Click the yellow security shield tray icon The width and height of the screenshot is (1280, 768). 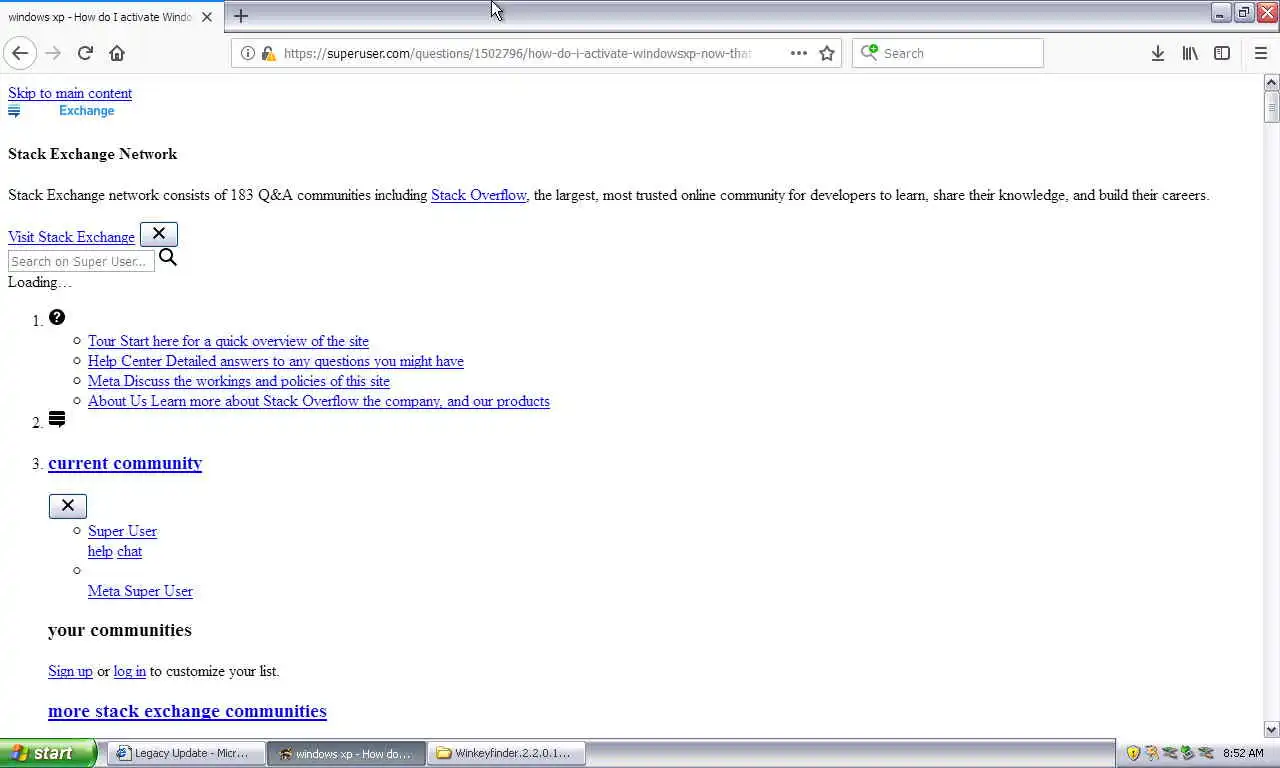[1133, 753]
